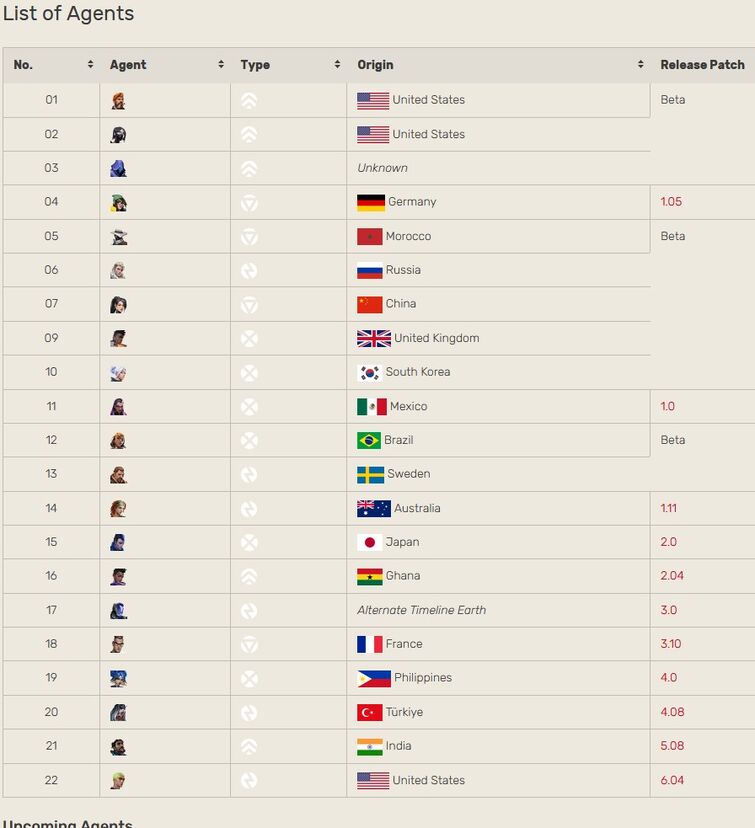Click the role type icon in the India row
Screen dimensions: 755x828
[x=249, y=746]
